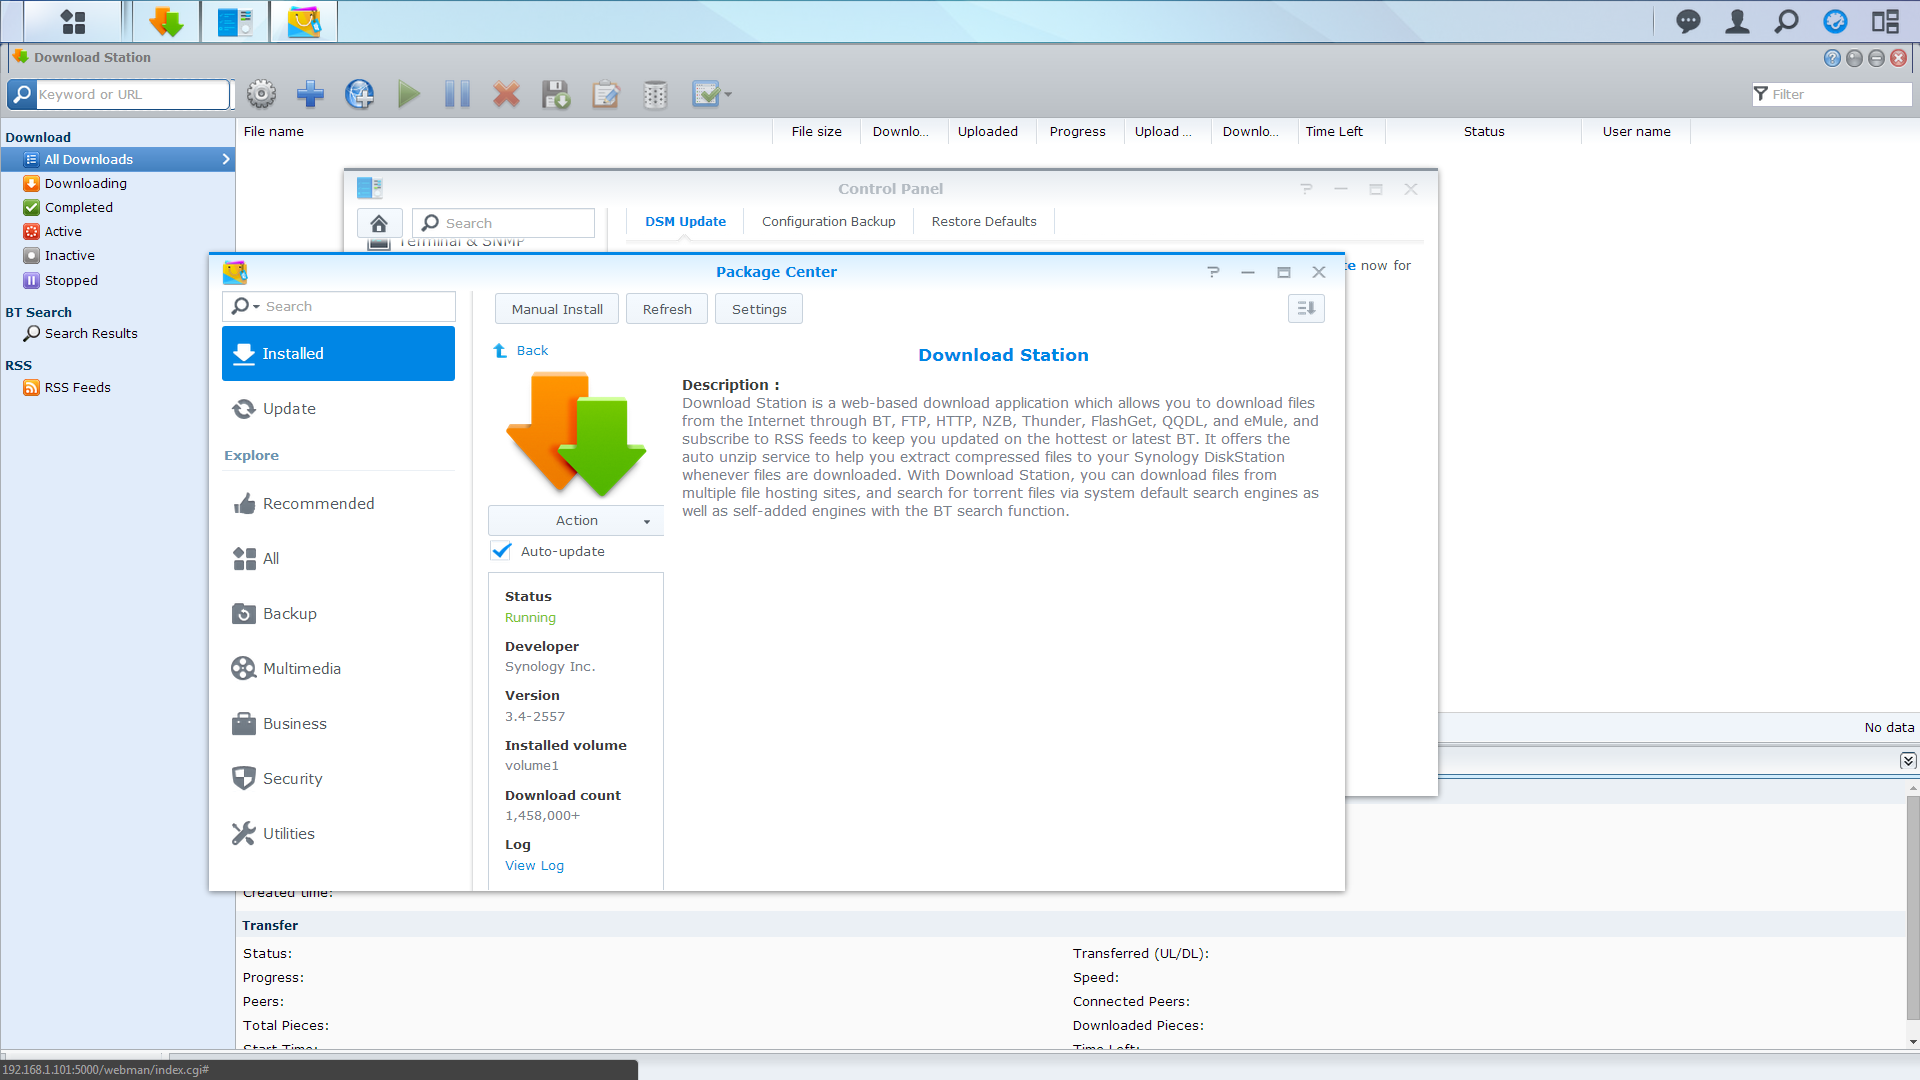Collapse the download details panel chevron

click(1908, 761)
